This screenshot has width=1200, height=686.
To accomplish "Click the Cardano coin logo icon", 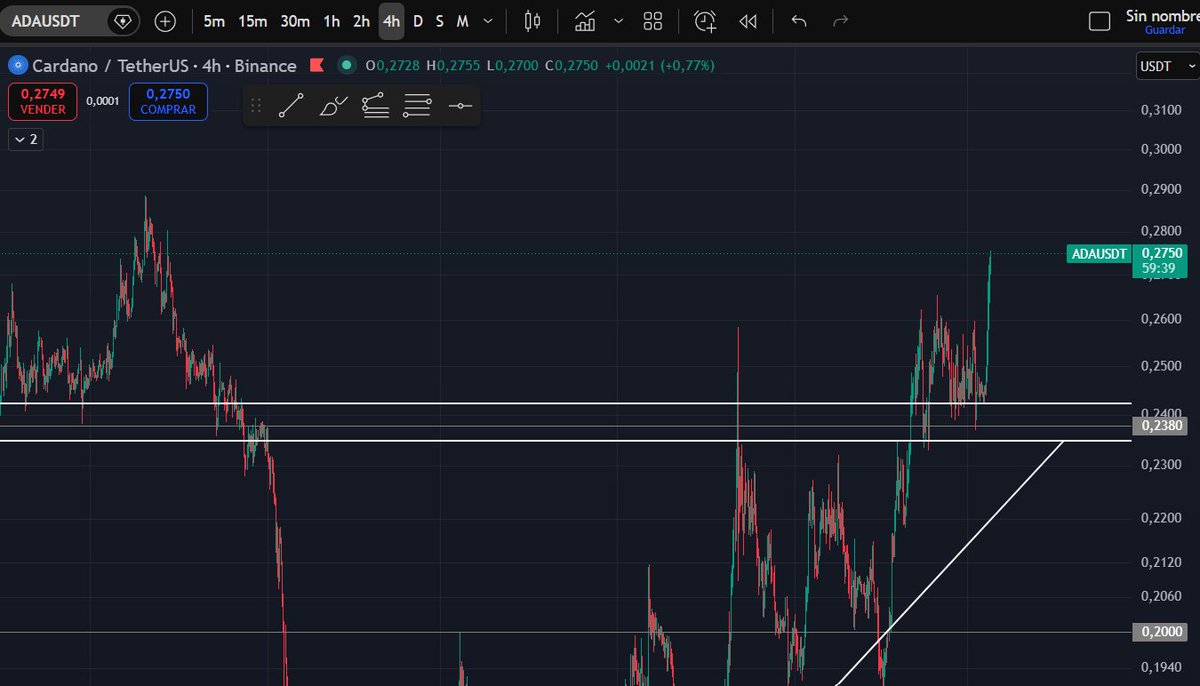I will [x=16, y=66].
